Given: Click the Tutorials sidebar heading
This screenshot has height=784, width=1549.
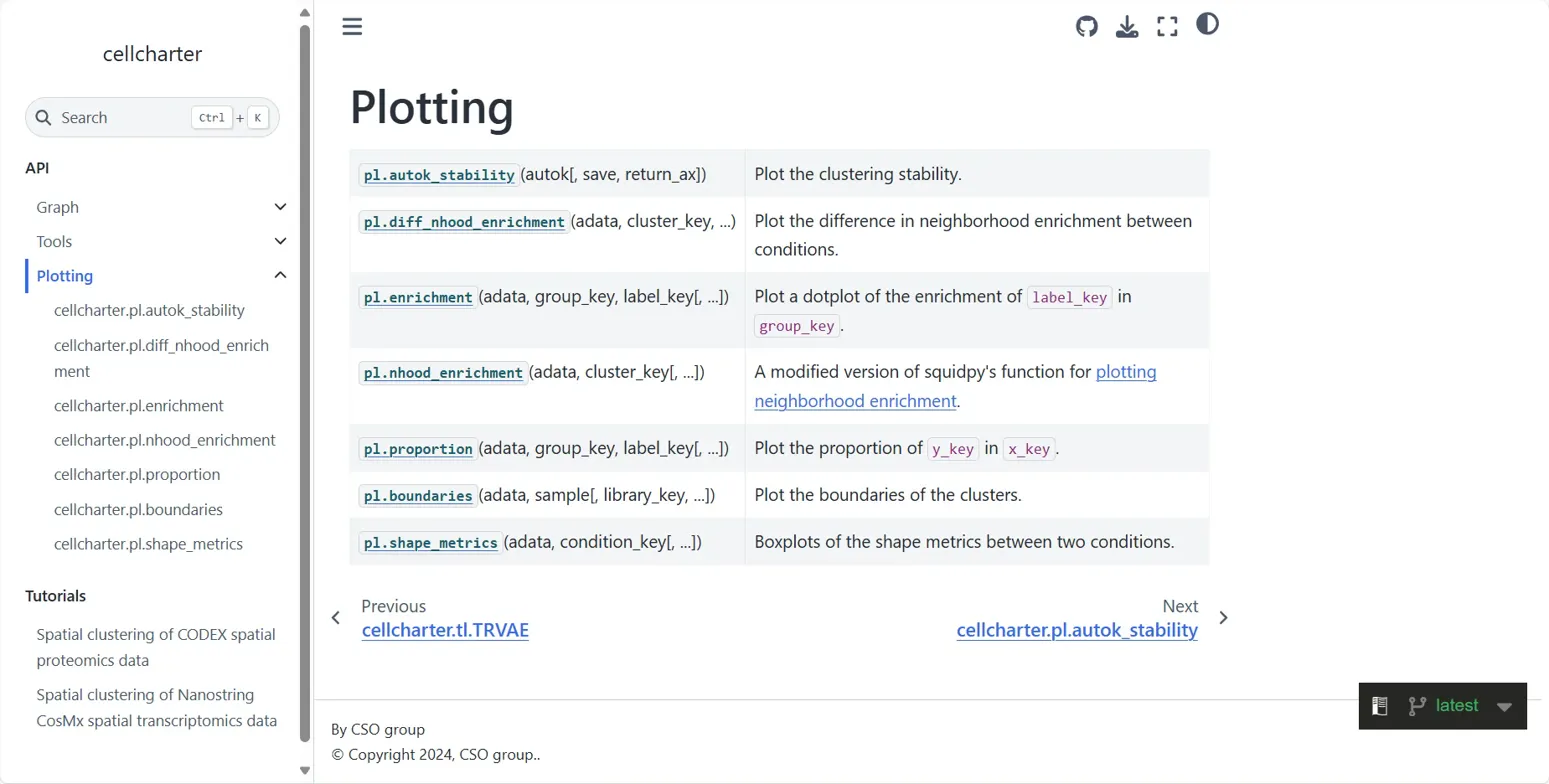Looking at the screenshot, I should (x=55, y=596).
